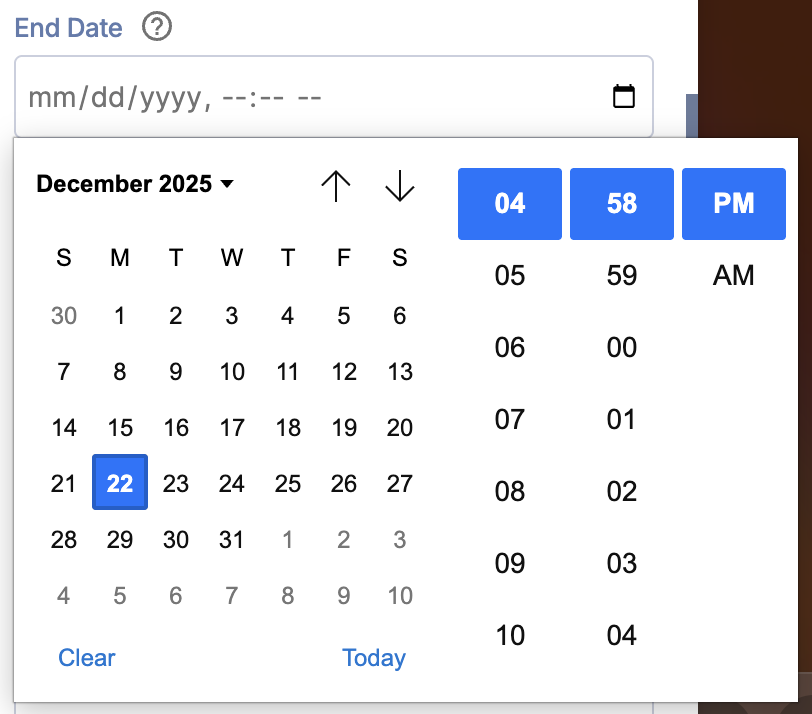
Task: Click the help question mark icon
Action: tap(156, 28)
